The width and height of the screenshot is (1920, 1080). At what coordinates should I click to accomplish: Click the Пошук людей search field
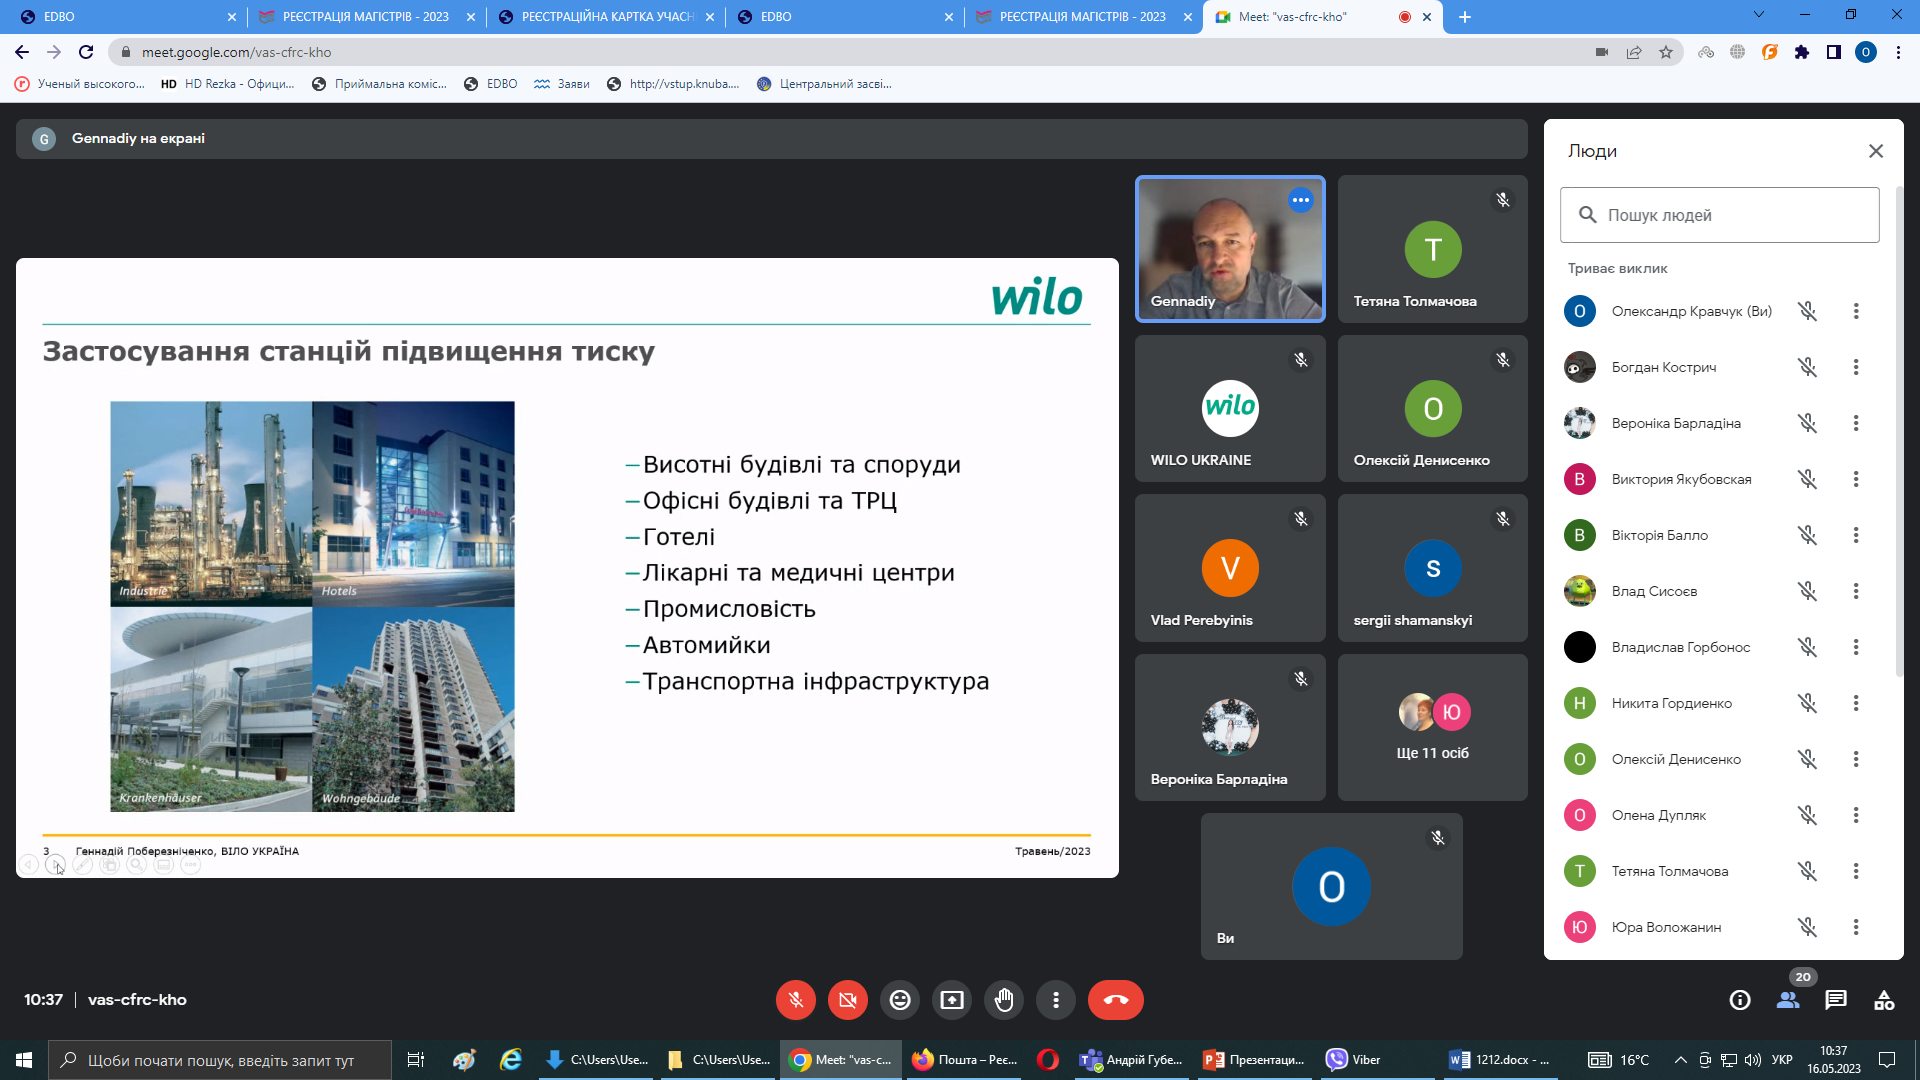(1720, 215)
